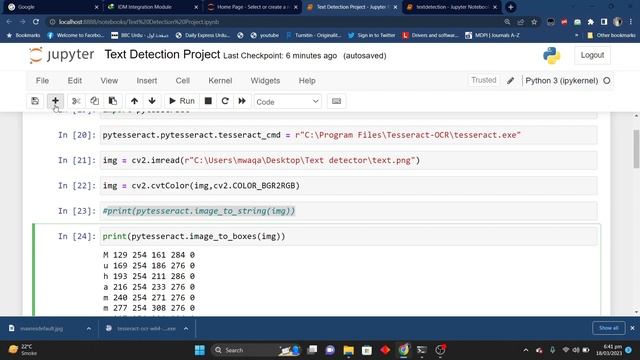This screenshot has height=360, width=640.
Task: Open a new browser tab
Action: pos(510,7)
